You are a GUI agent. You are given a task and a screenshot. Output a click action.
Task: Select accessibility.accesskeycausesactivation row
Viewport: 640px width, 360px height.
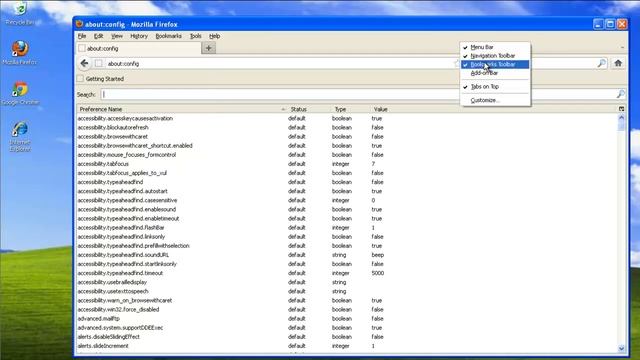tap(347, 118)
